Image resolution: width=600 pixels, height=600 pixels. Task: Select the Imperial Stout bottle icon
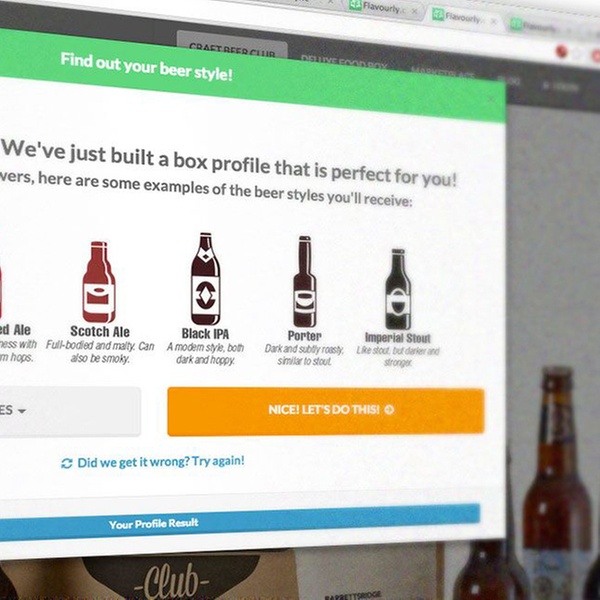pos(398,289)
